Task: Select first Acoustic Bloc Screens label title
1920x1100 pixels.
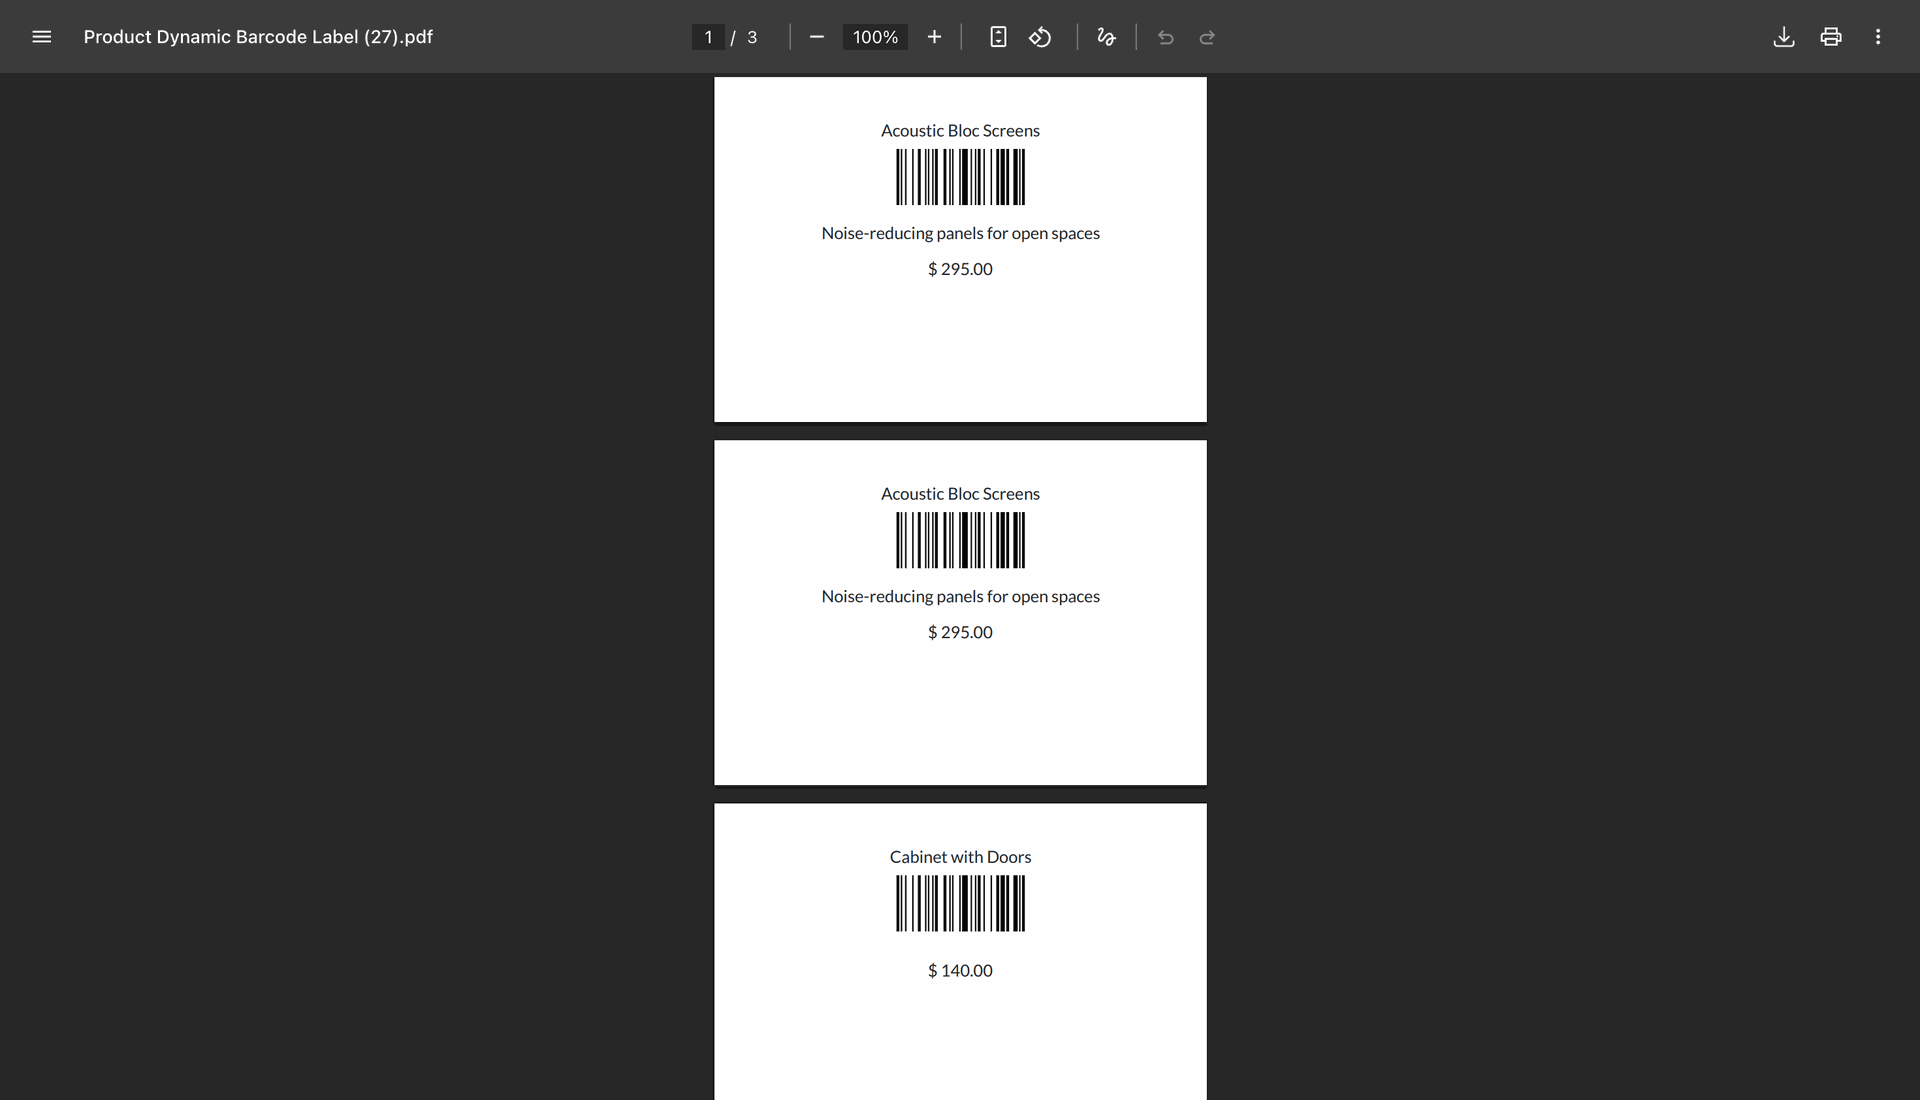Action: point(960,131)
